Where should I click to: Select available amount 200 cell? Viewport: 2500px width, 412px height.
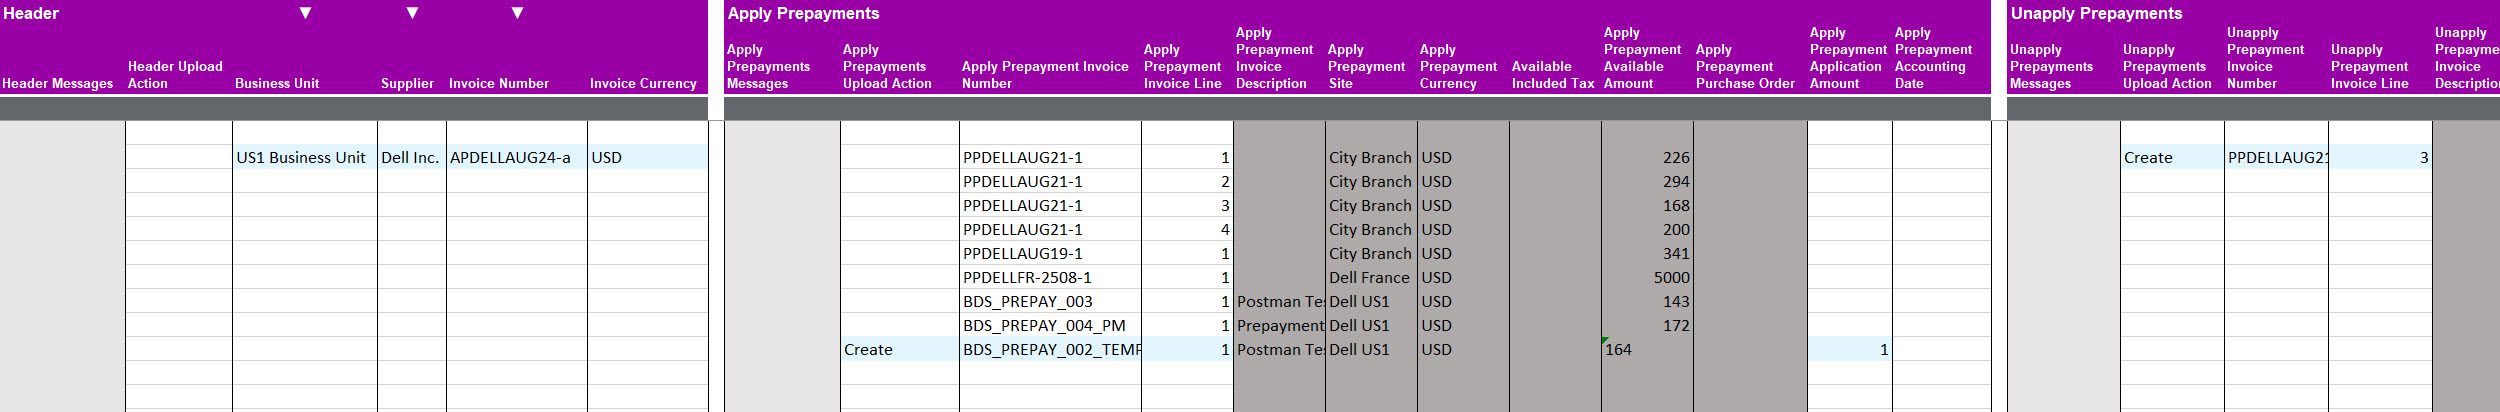(x=1647, y=229)
